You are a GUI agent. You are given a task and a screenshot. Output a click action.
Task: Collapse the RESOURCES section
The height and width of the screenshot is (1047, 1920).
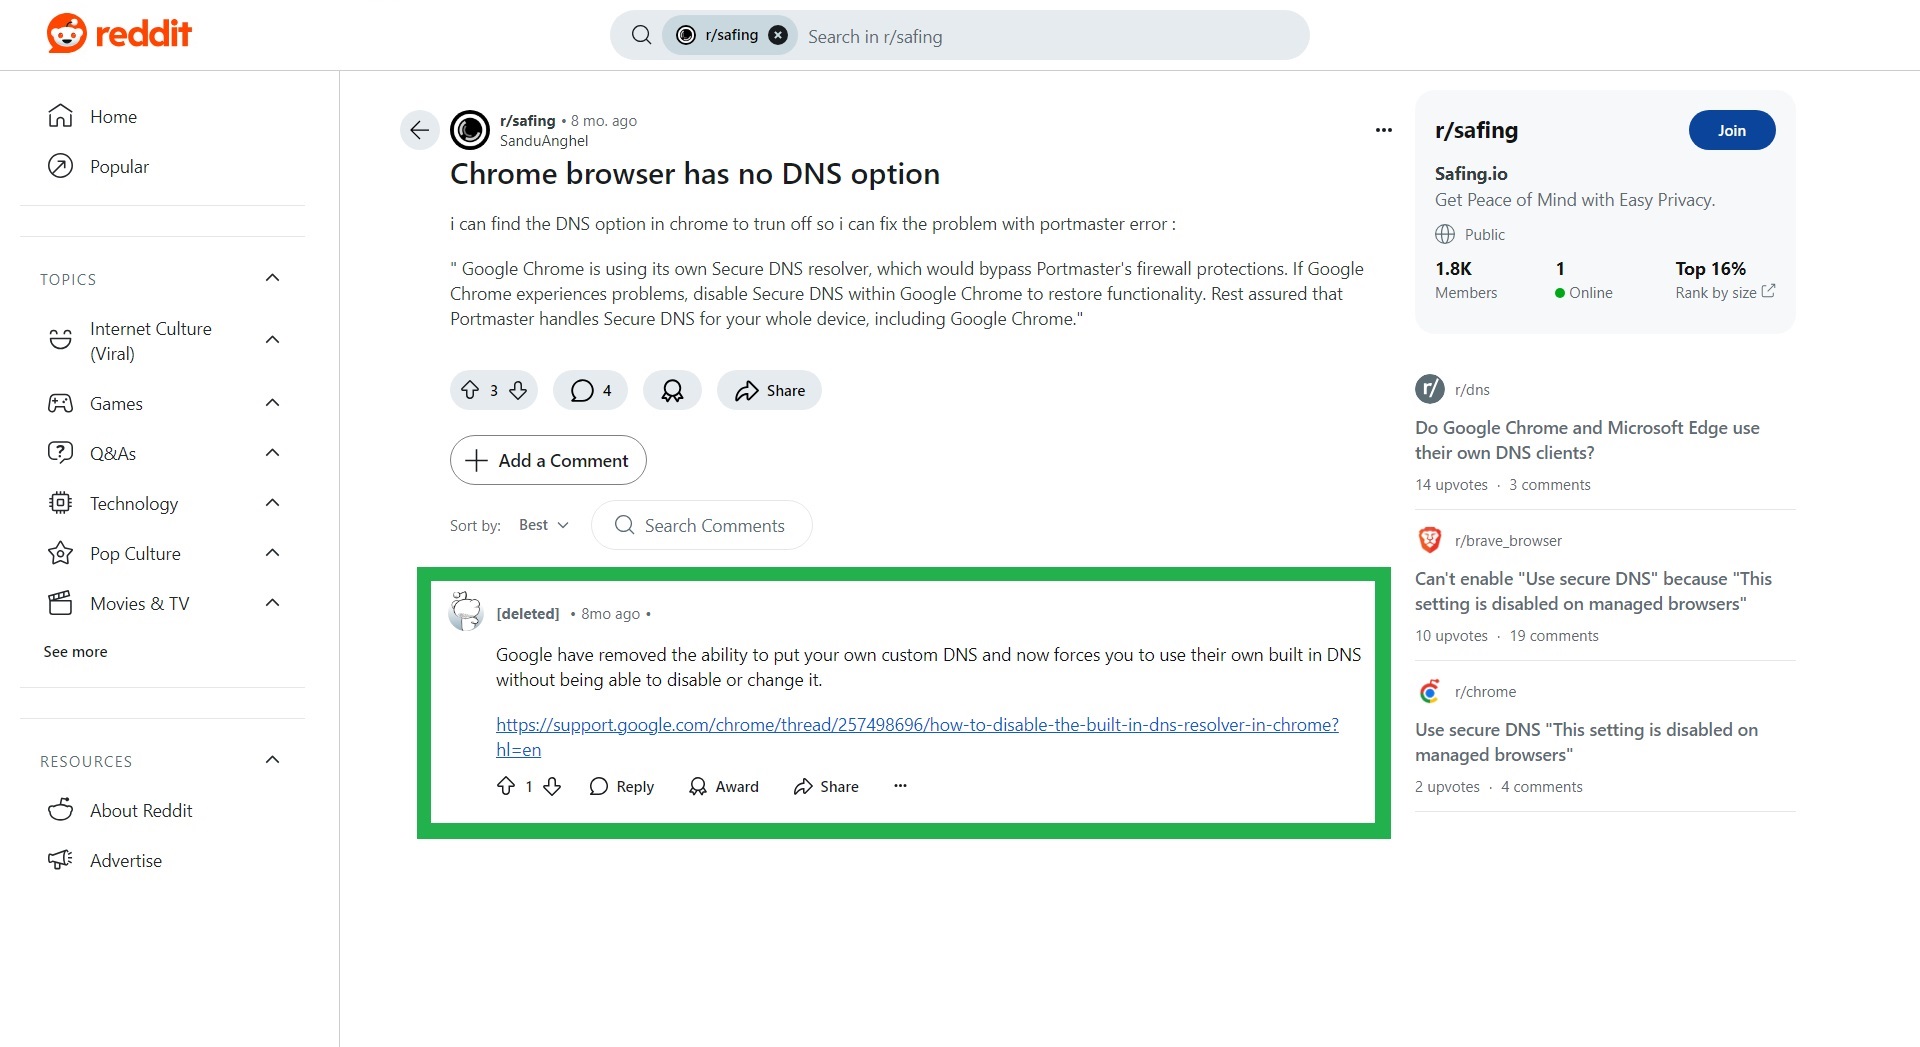272,760
